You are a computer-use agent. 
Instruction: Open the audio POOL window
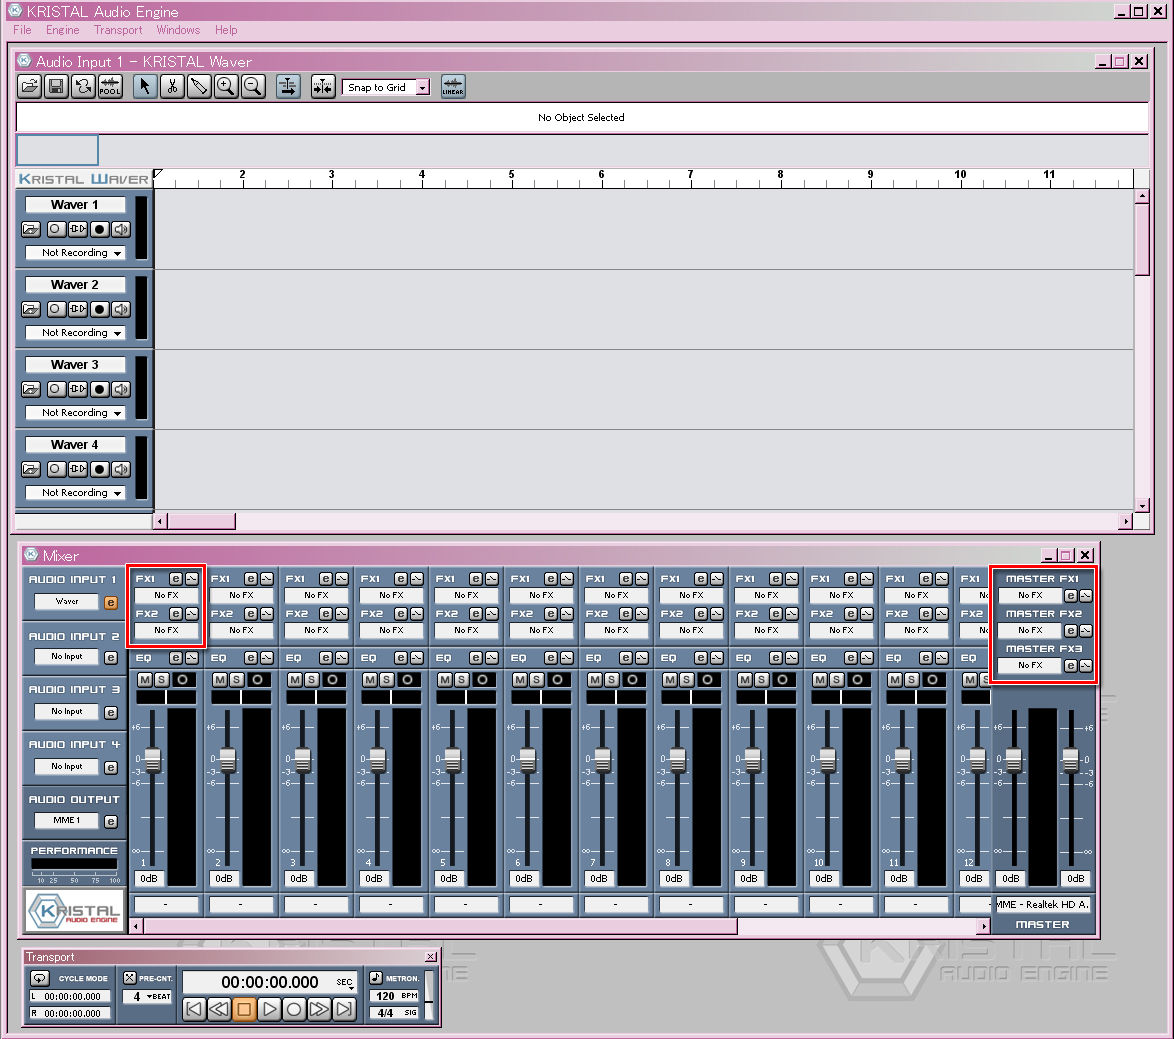(110, 87)
